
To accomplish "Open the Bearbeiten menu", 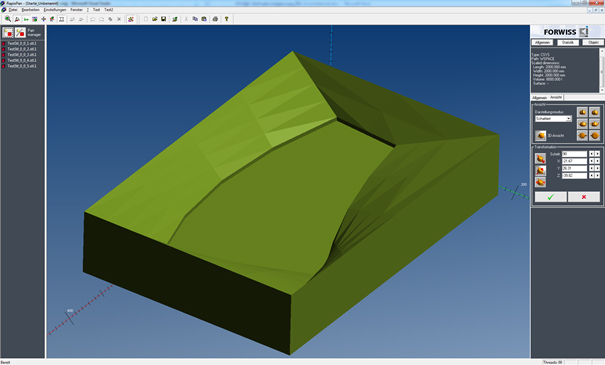I will point(30,10).
